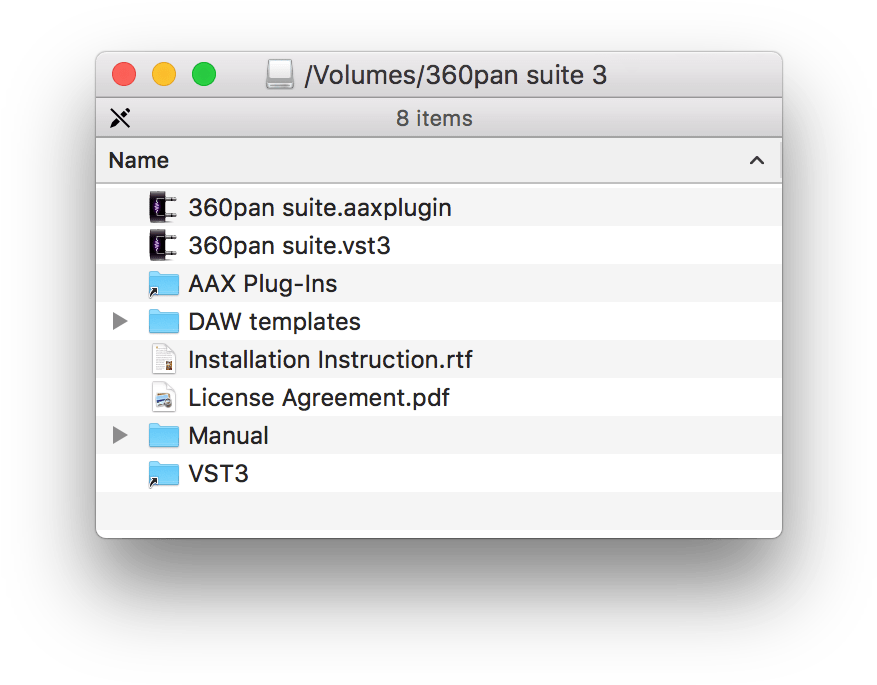Screen dimensions: 877x685
Task: Select the AAX Plug-Ins alias folder icon
Action: pyautogui.click(x=163, y=284)
